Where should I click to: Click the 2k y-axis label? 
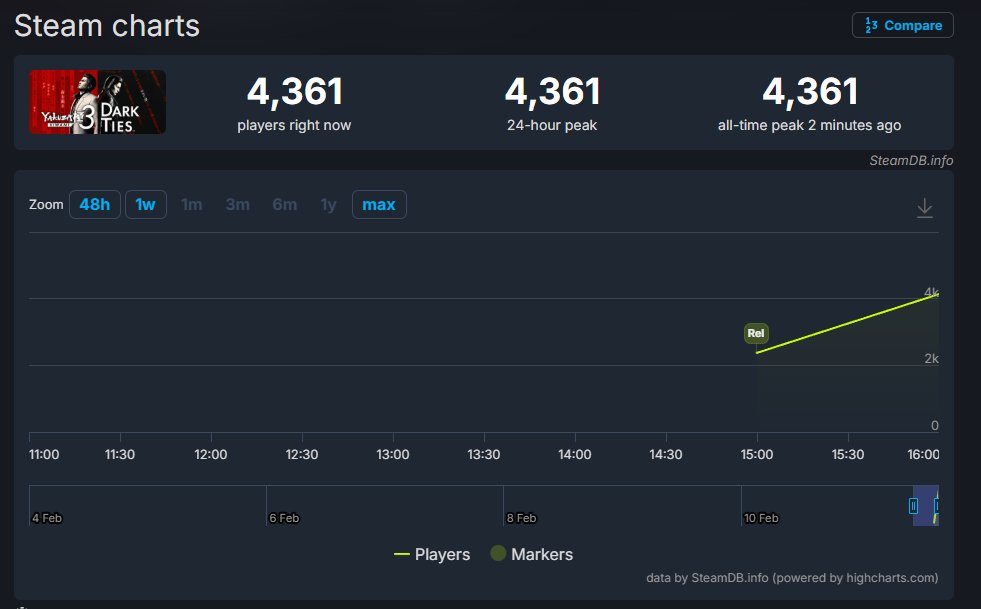point(932,359)
